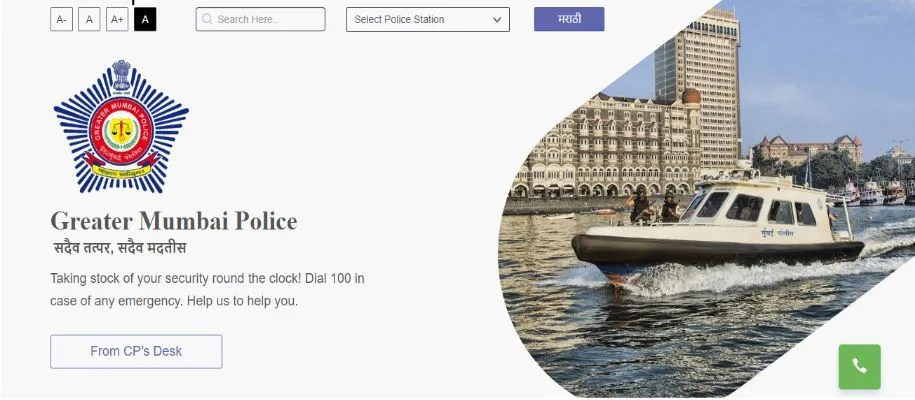Click the police station dropdown chevron arrow
Screen dimensions: 915x400
coord(497,19)
